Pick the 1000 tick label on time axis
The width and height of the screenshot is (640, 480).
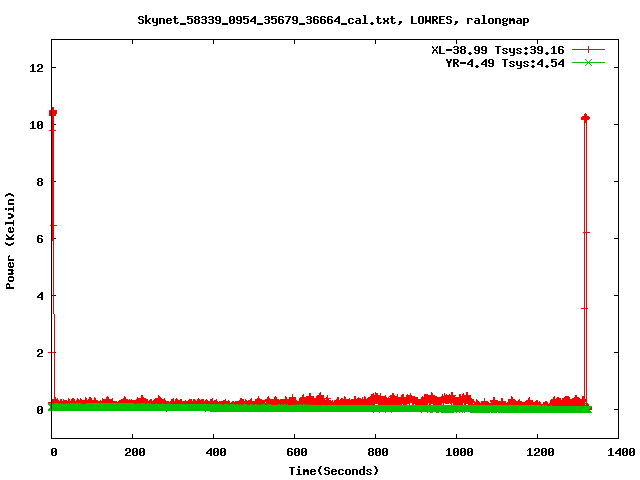click(x=457, y=452)
